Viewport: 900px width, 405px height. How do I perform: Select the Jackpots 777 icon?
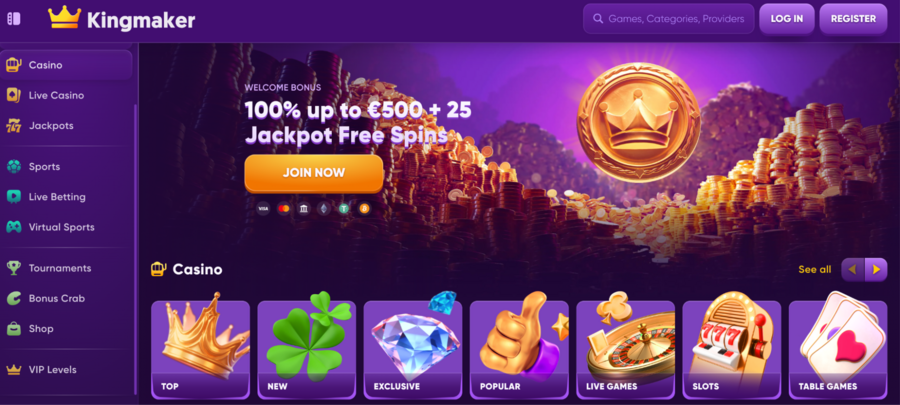(13, 126)
